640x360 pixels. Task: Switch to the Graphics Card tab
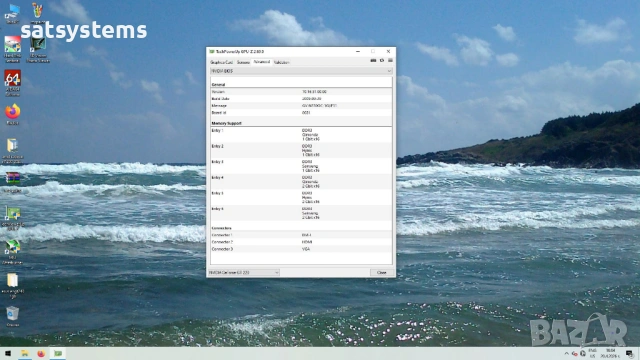[x=221, y=62]
